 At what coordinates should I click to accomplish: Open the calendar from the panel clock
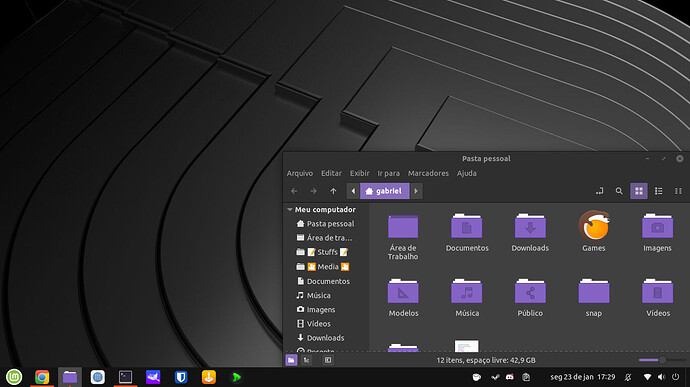583,377
